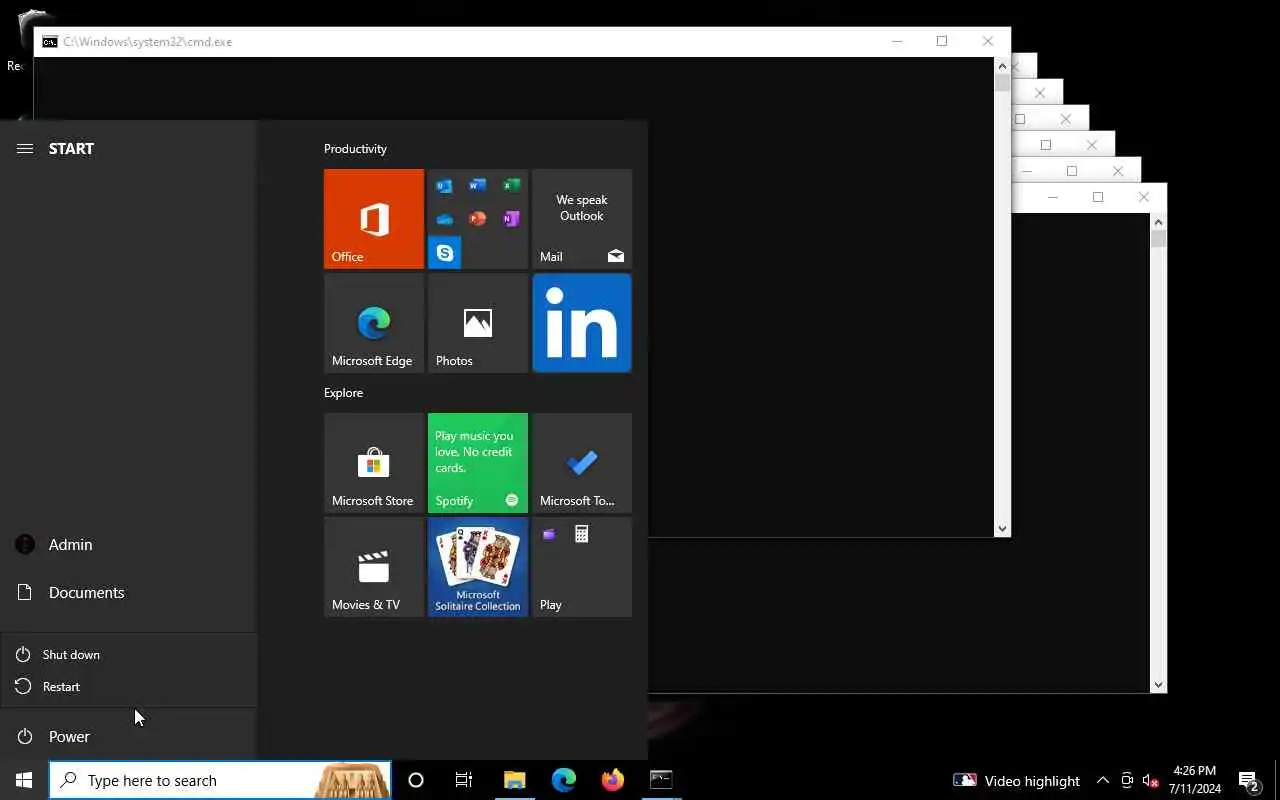Launch Microsoft Solitaire Collection tile

pos(478,567)
